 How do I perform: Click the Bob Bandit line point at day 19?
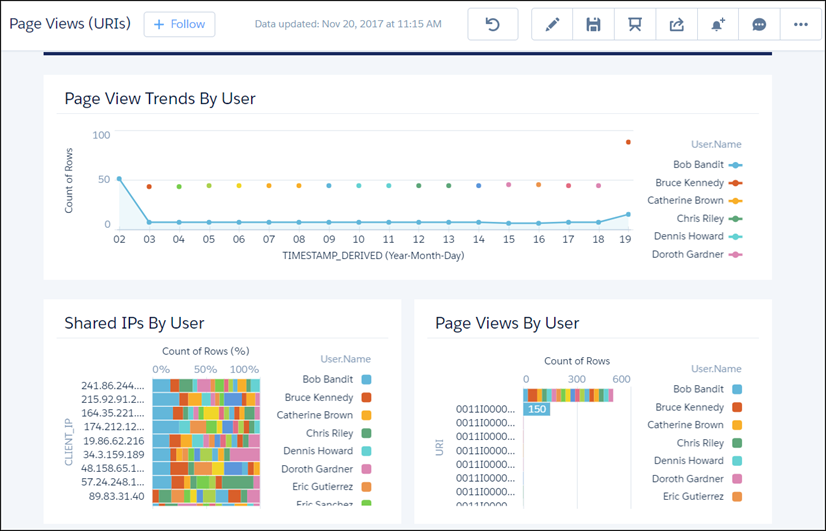(628, 214)
